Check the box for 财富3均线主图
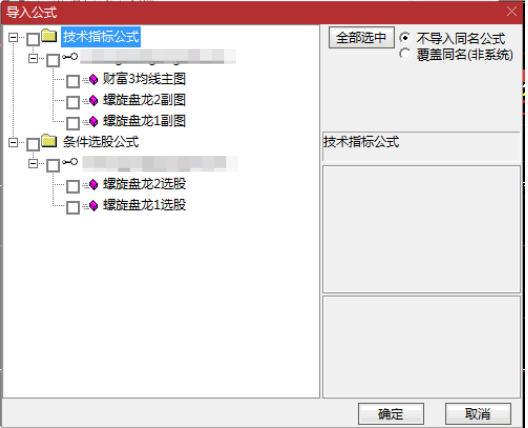Image resolution: width=528 pixels, height=428 pixels. point(73,81)
